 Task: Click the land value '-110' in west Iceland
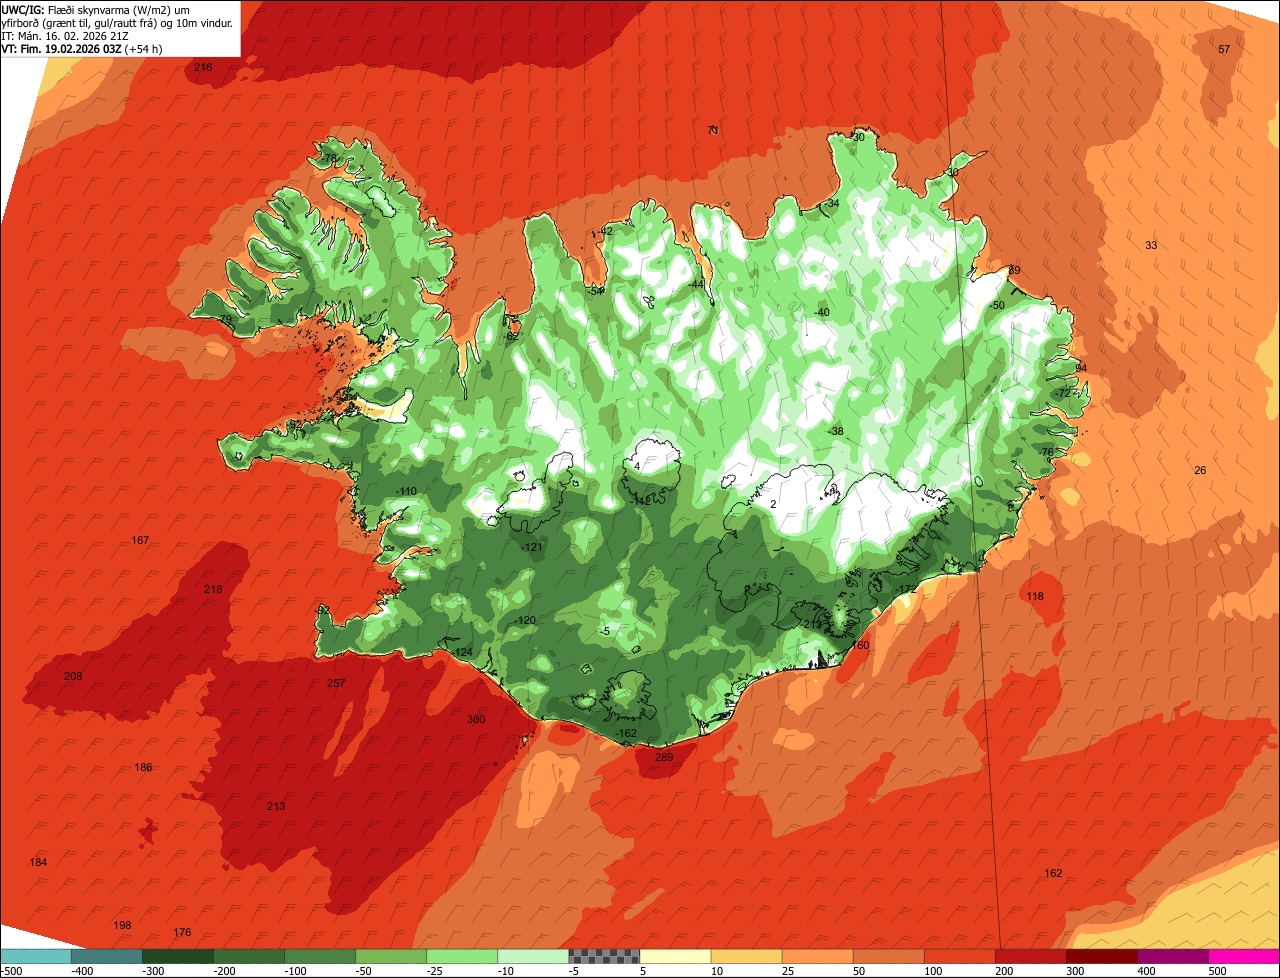[x=405, y=491]
